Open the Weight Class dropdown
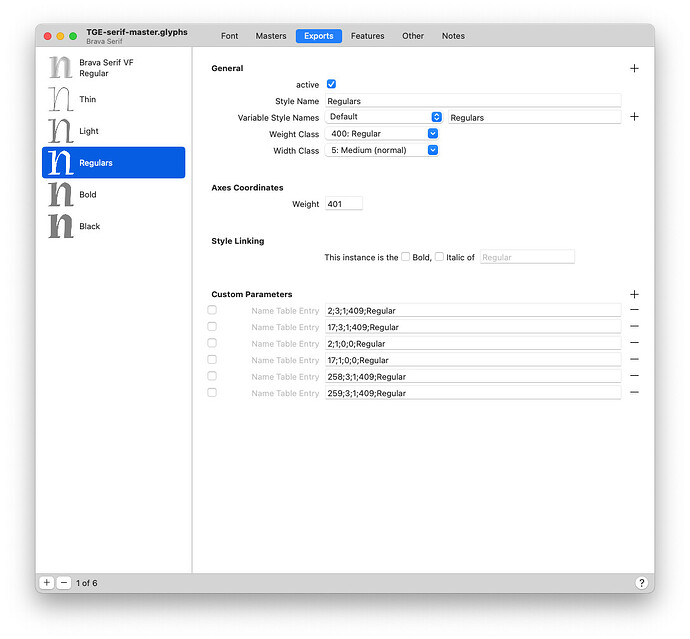The width and height of the screenshot is (690, 639). 382,134
